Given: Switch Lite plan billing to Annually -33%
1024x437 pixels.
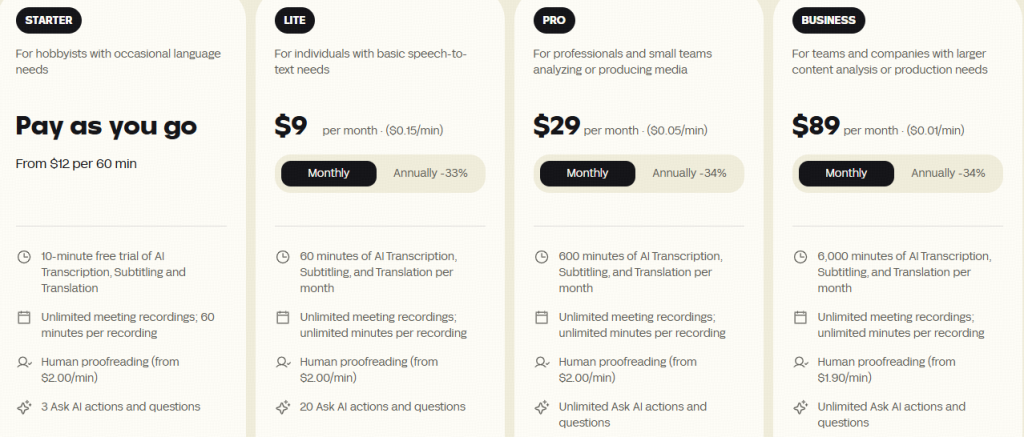Looking at the screenshot, I should coord(430,173).
